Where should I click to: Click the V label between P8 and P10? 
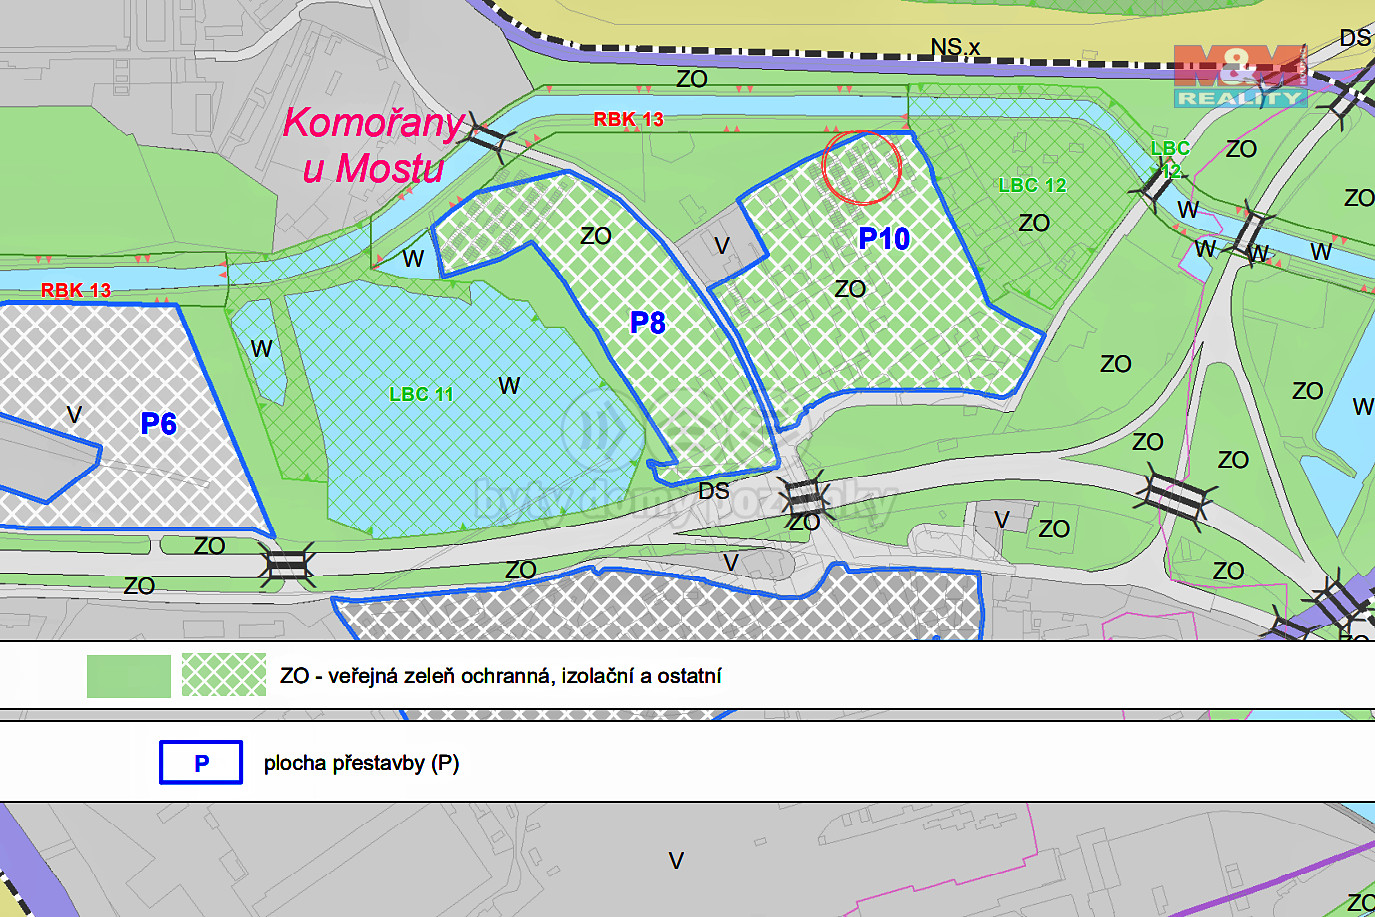722,246
